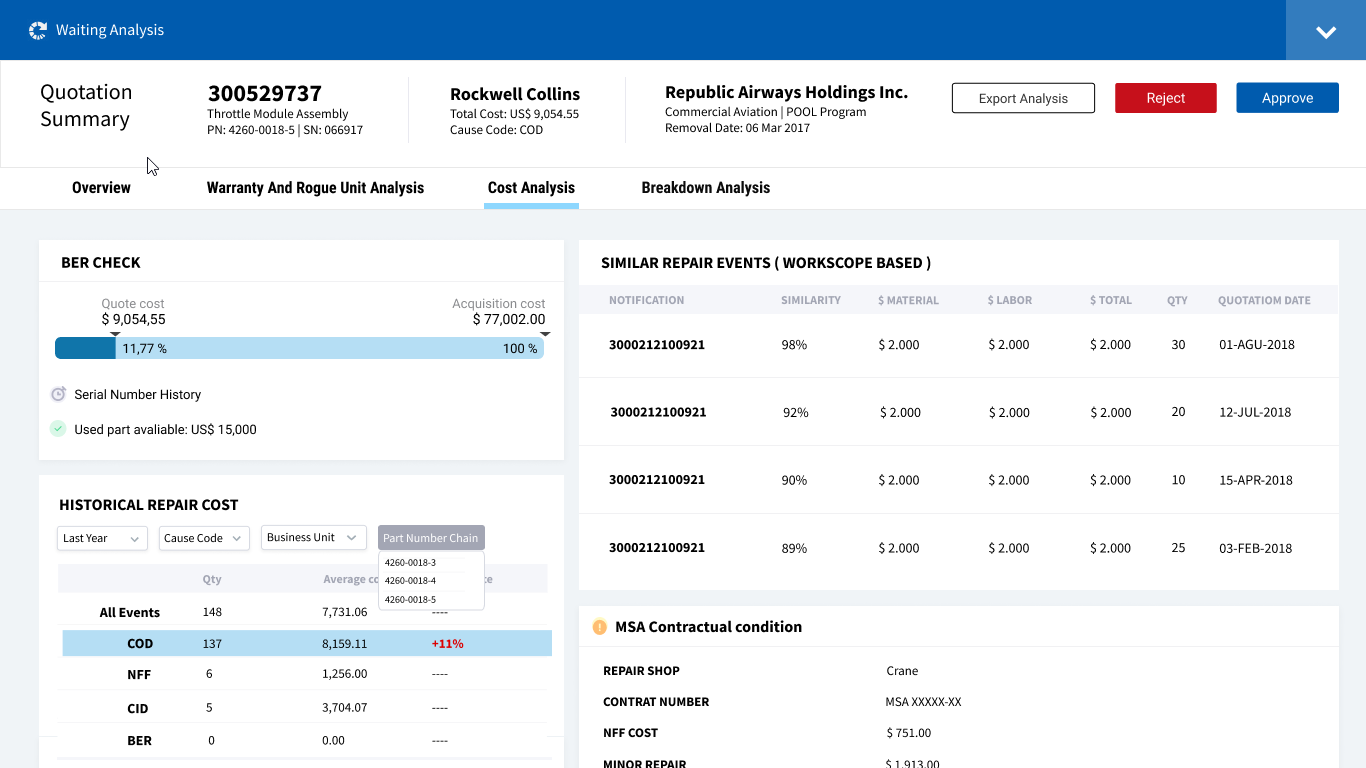The image size is (1366, 768).
Task: Click the date 12-JUL-2018
Action: pos(1255,412)
